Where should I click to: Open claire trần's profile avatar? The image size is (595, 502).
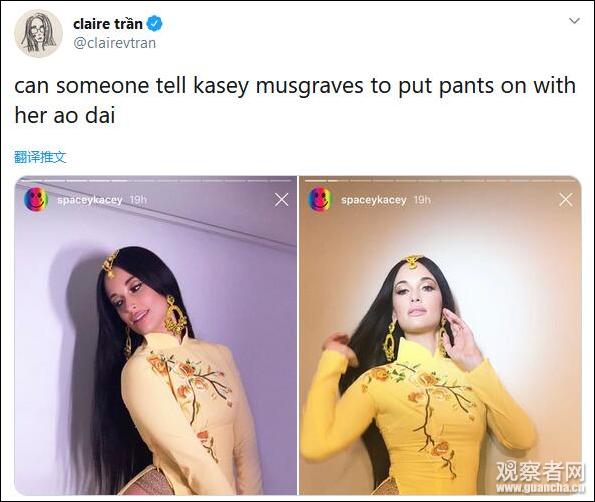pos(38,33)
